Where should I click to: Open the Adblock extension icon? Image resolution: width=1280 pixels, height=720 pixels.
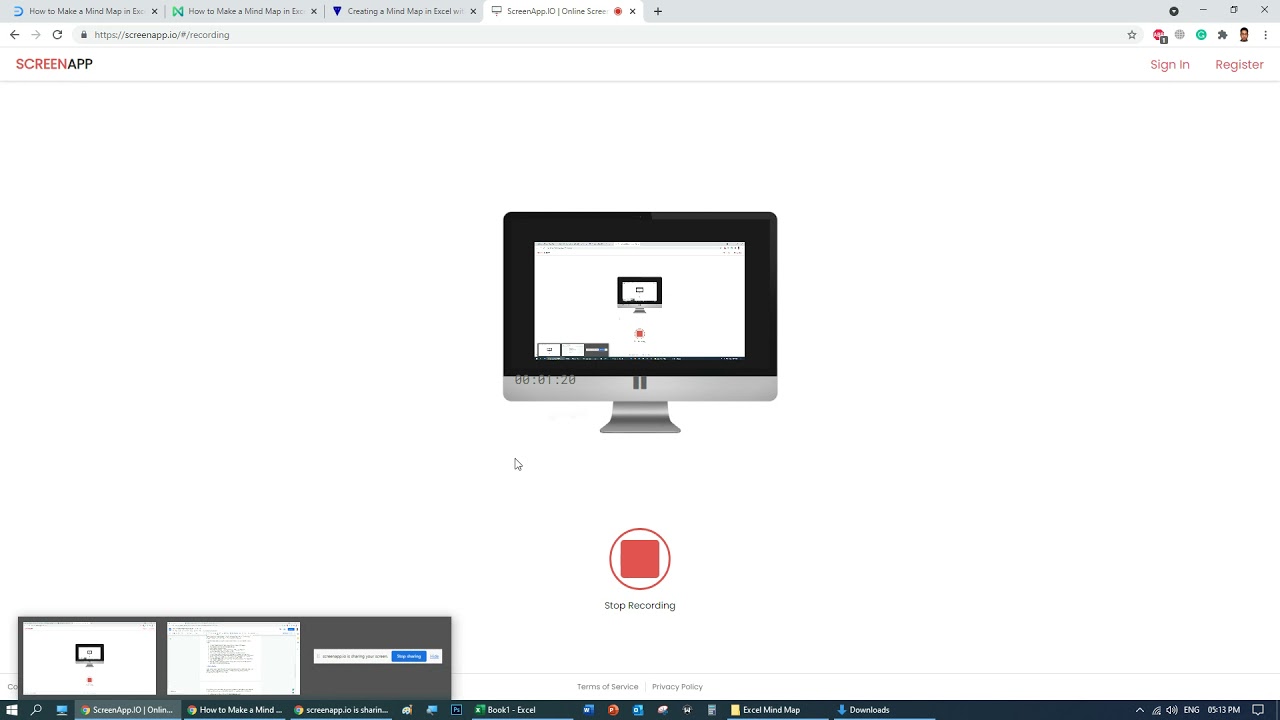tap(1159, 35)
